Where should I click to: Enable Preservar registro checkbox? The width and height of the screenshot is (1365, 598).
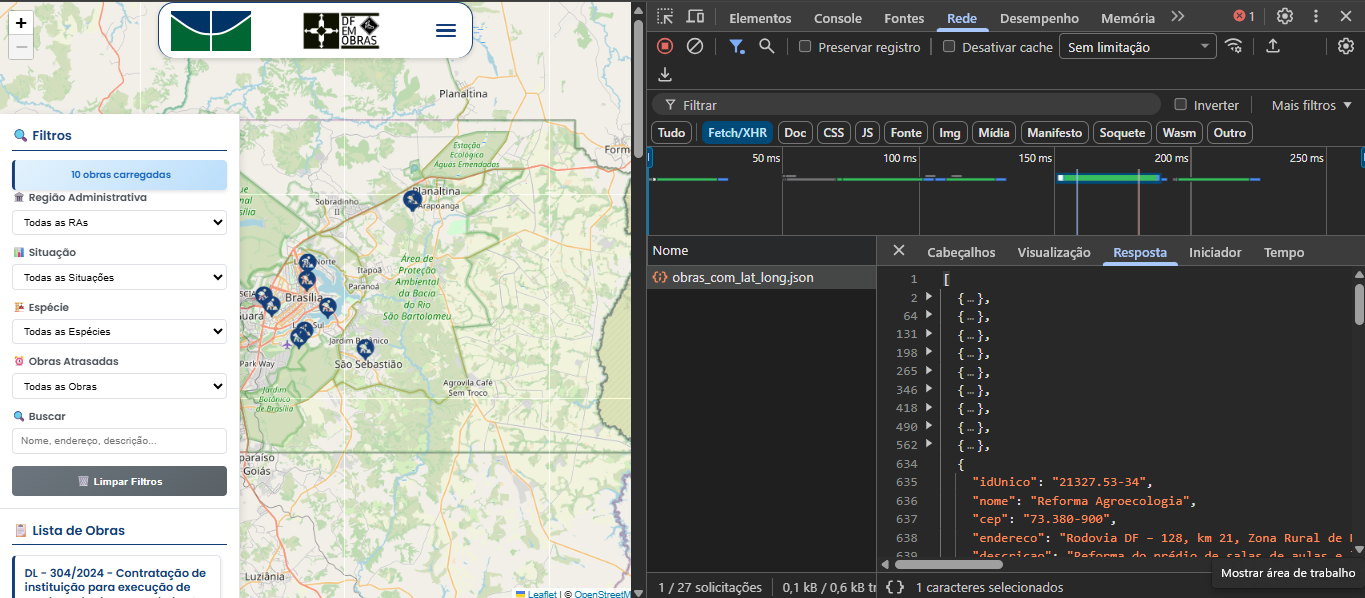click(x=805, y=46)
